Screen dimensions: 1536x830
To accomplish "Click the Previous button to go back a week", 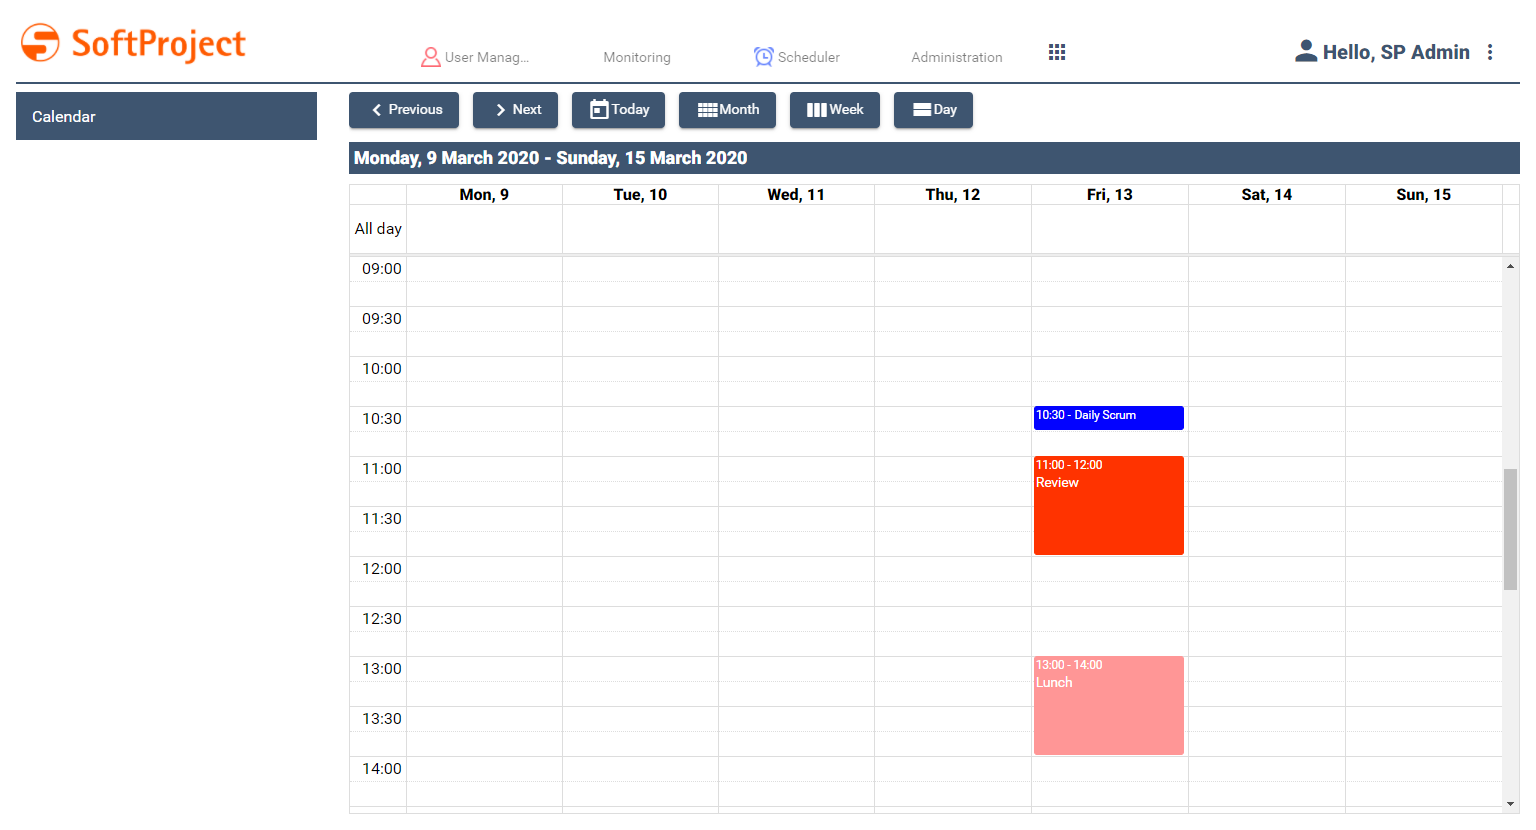I will coord(404,110).
